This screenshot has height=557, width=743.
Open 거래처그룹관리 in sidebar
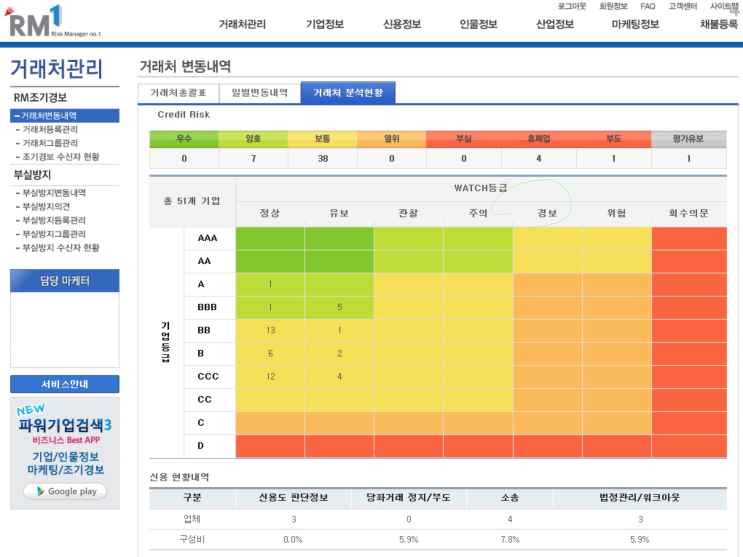[50, 143]
